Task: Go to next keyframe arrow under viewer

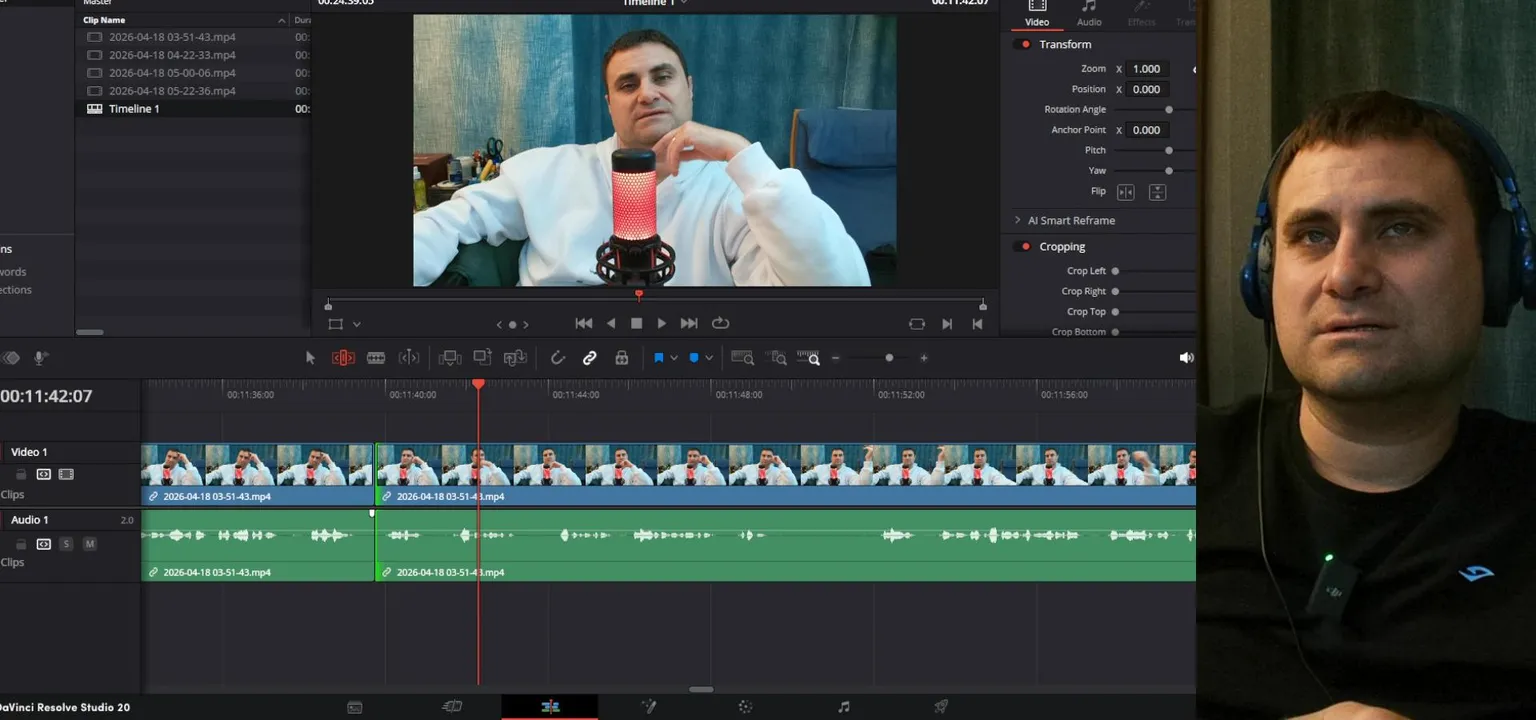Action: pos(526,324)
